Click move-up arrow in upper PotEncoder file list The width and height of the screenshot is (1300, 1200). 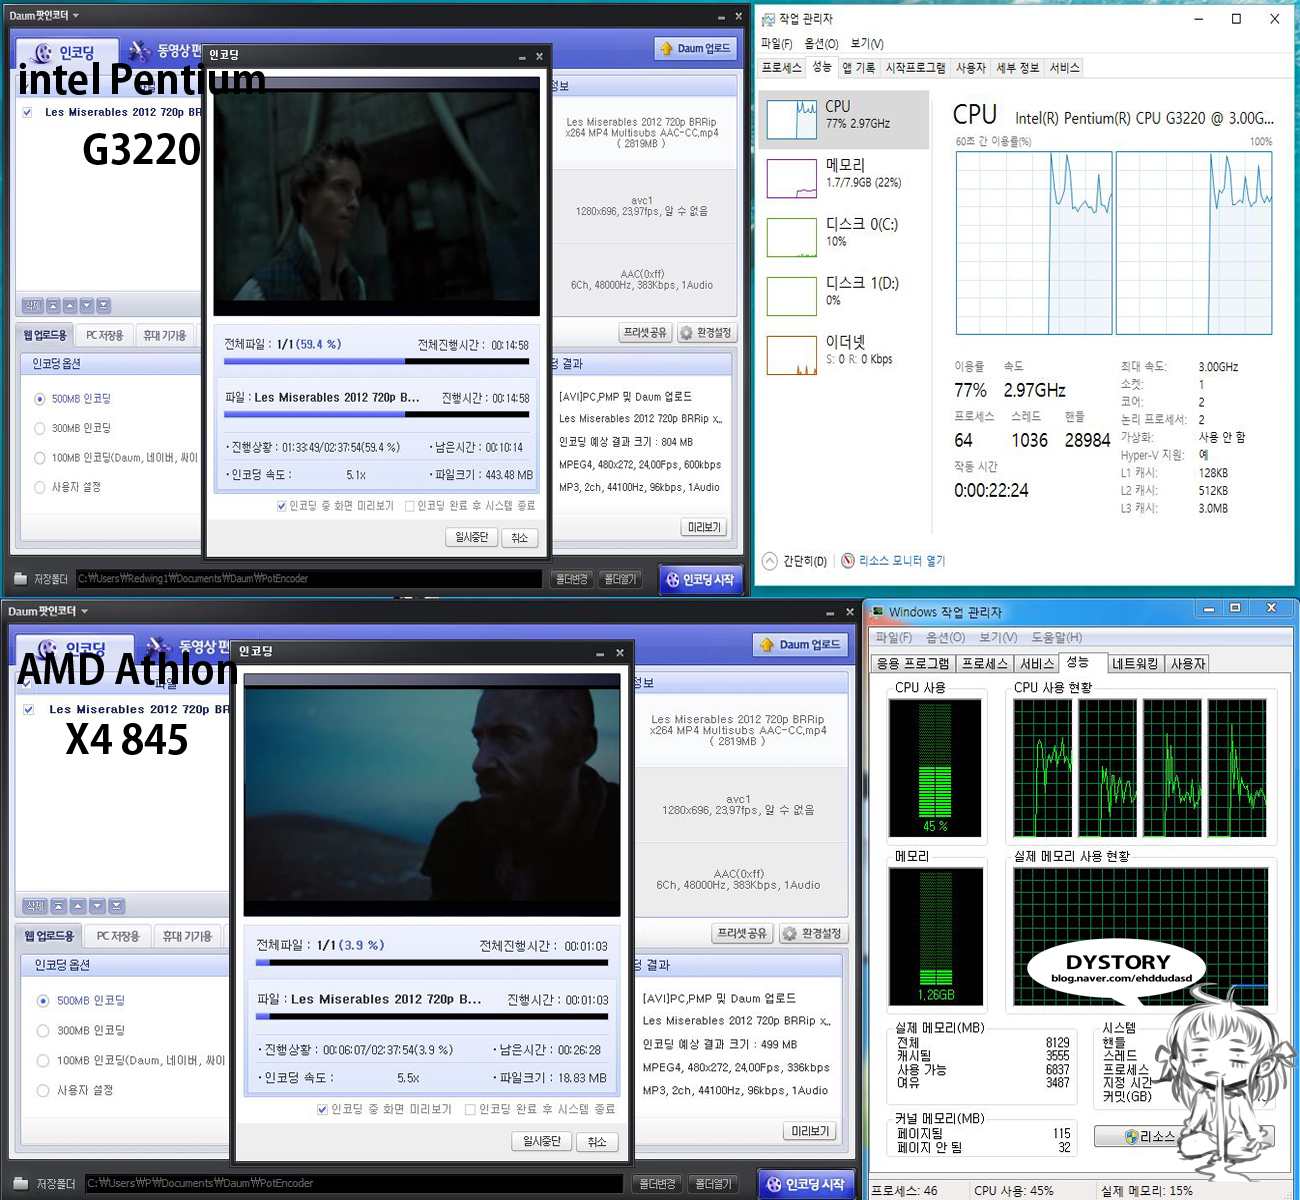click(x=70, y=306)
